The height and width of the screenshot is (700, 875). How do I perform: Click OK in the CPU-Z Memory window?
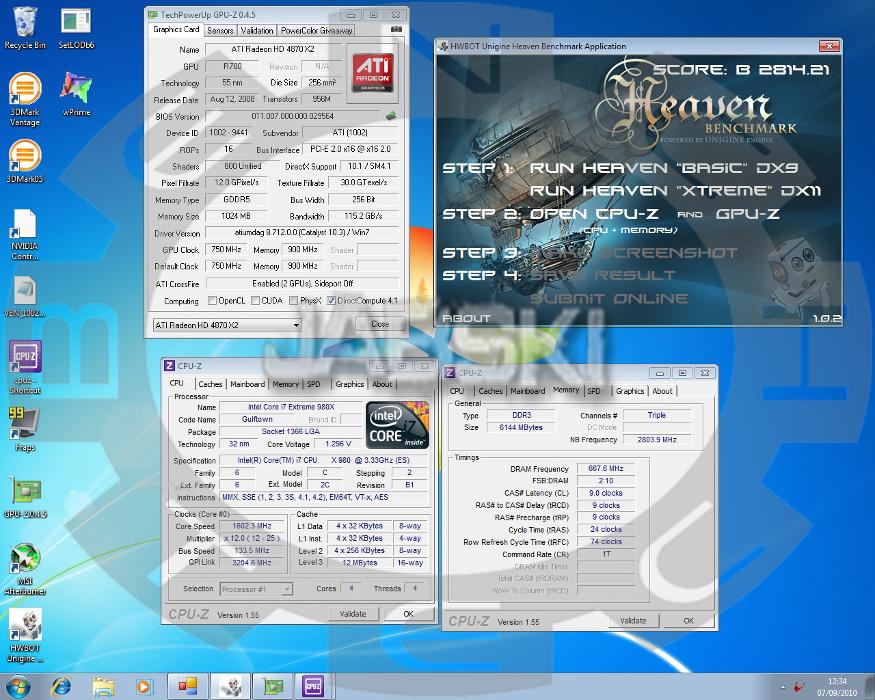click(x=689, y=620)
